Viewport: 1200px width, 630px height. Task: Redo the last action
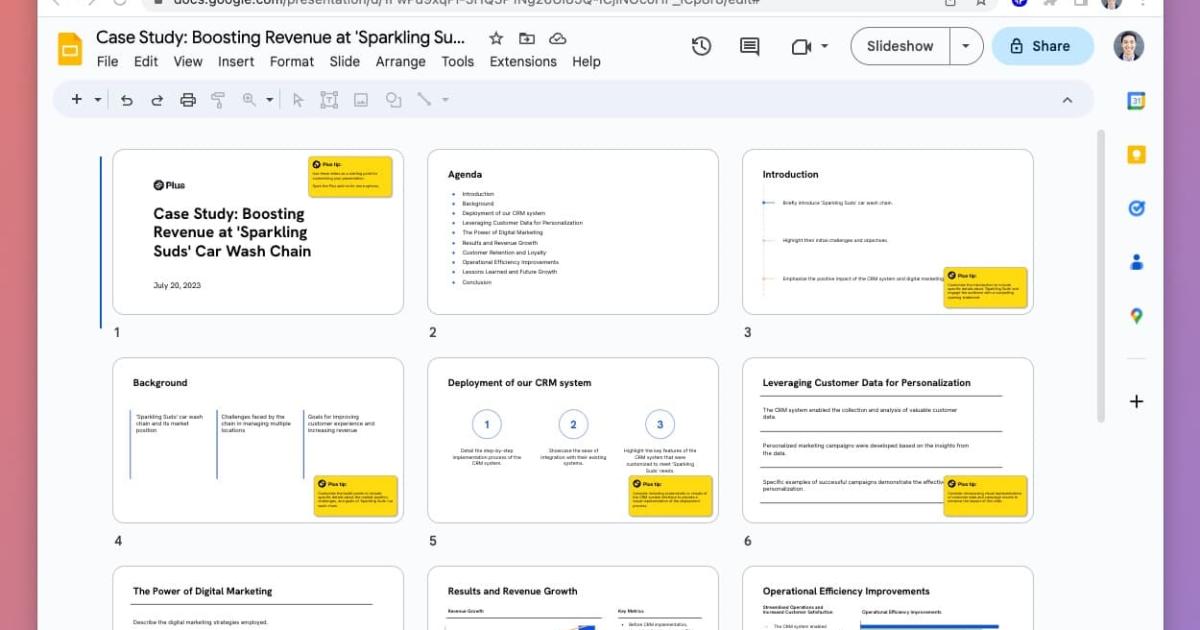[x=158, y=99]
